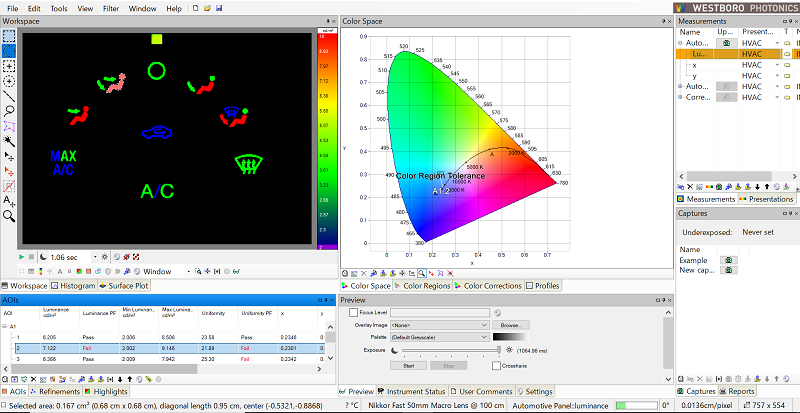Viewport: 800px width, 413px height.
Task: Open the Profiles tab
Action: pyautogui.click(x=543, y=286)
